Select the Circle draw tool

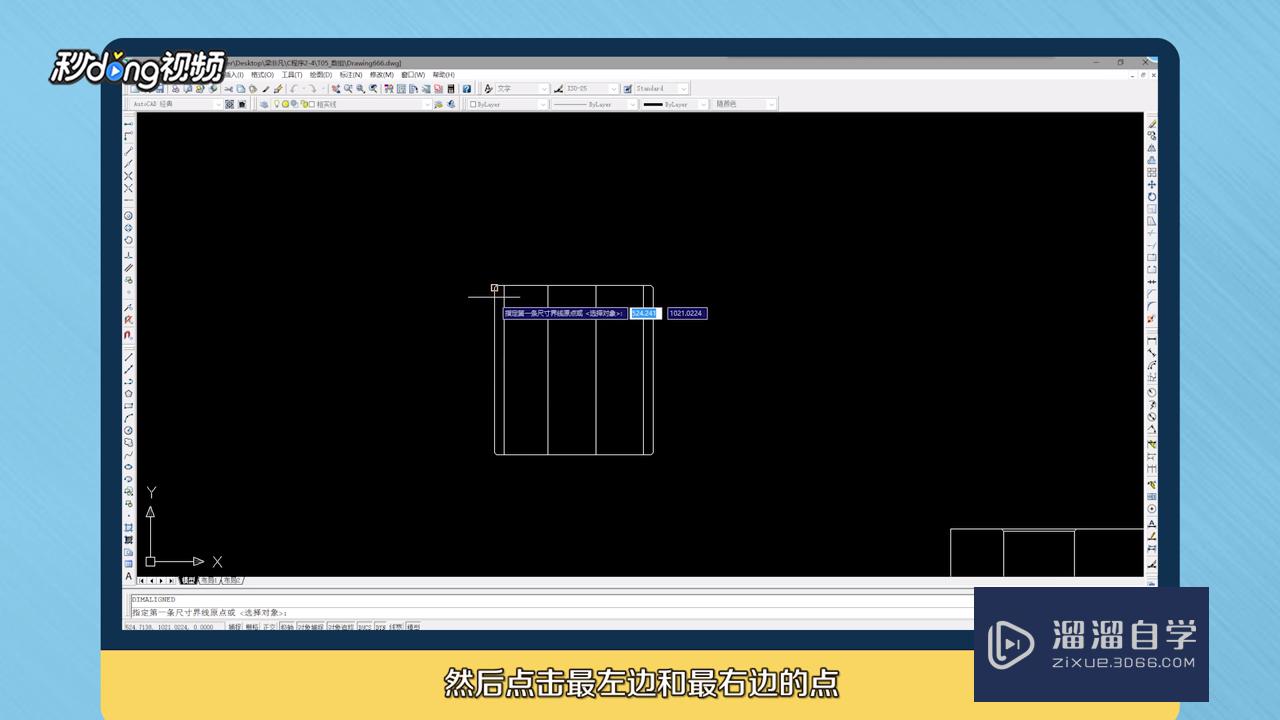(x=129, y=430)
